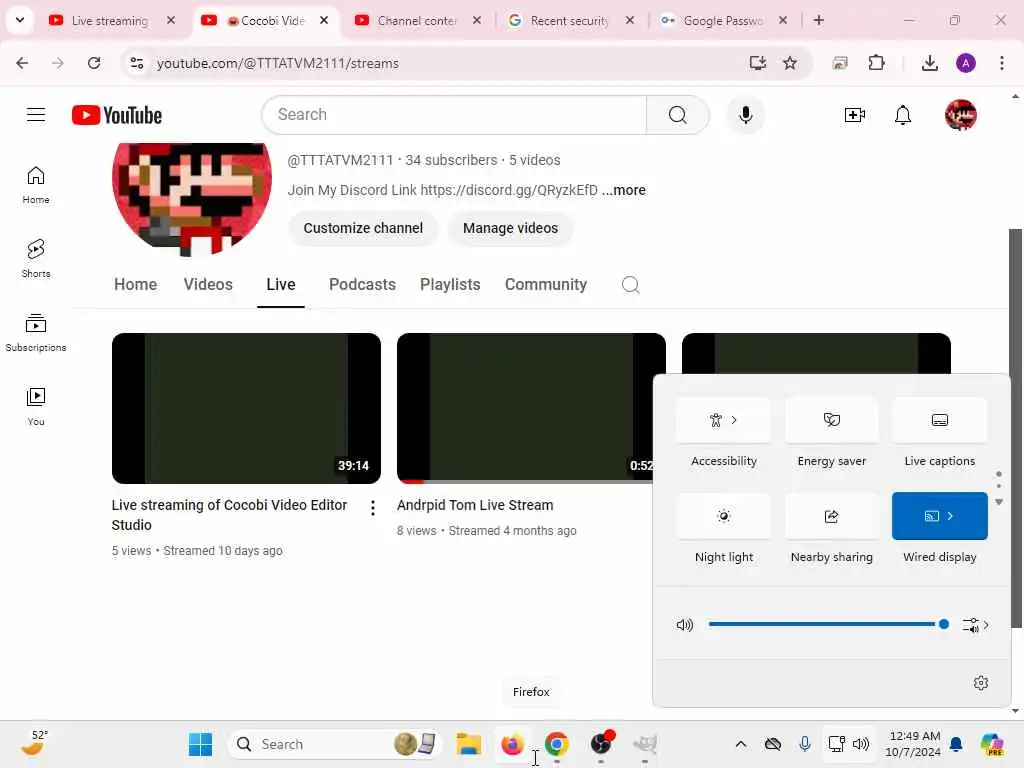Viewport: 1024px width, 768px height.
Task: Open Chrome extensions puzzle icon
Action: coord(876,63)
